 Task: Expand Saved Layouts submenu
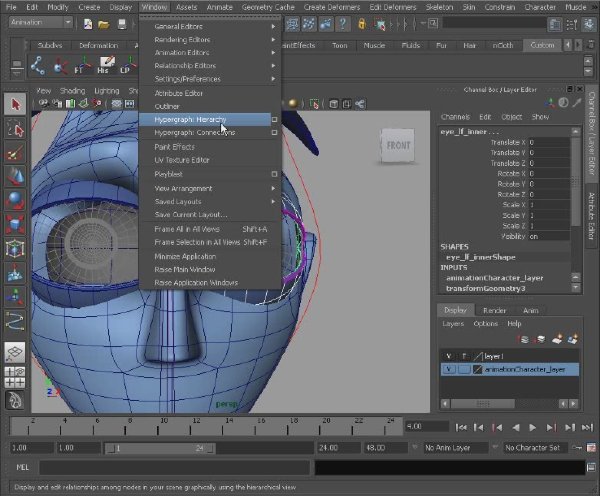(x=210, y=201)
